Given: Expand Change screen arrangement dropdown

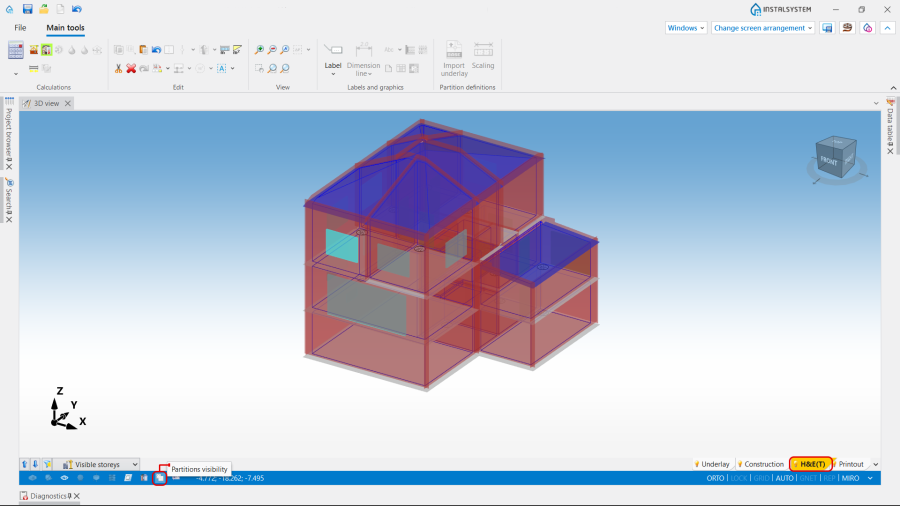Looking at the screenshot, I should tap(763, 28).
